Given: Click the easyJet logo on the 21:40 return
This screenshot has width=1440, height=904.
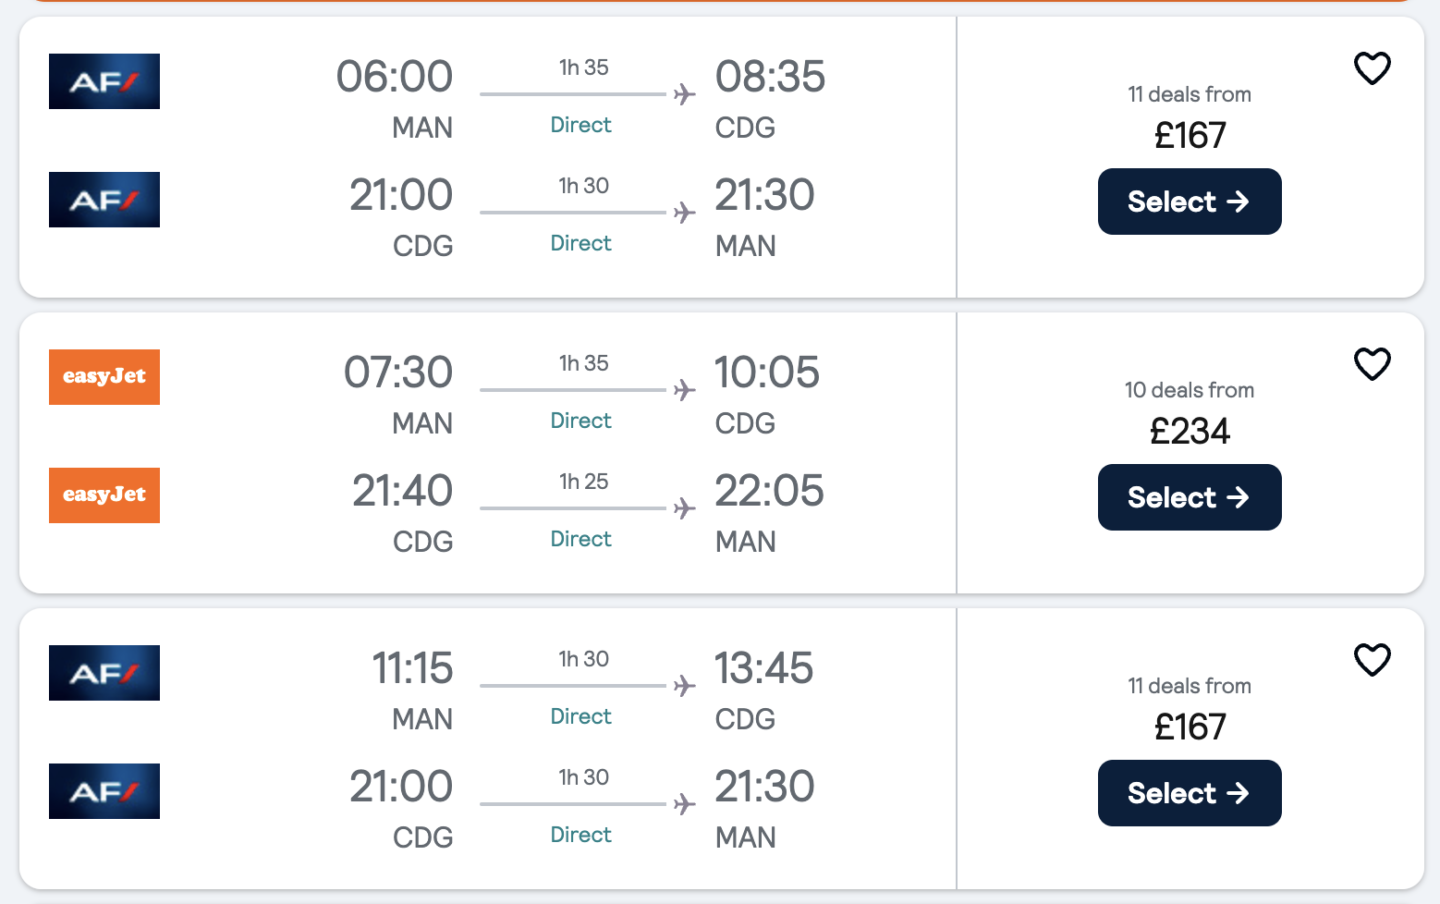Looking at the screenshot, I should [104, 495].
